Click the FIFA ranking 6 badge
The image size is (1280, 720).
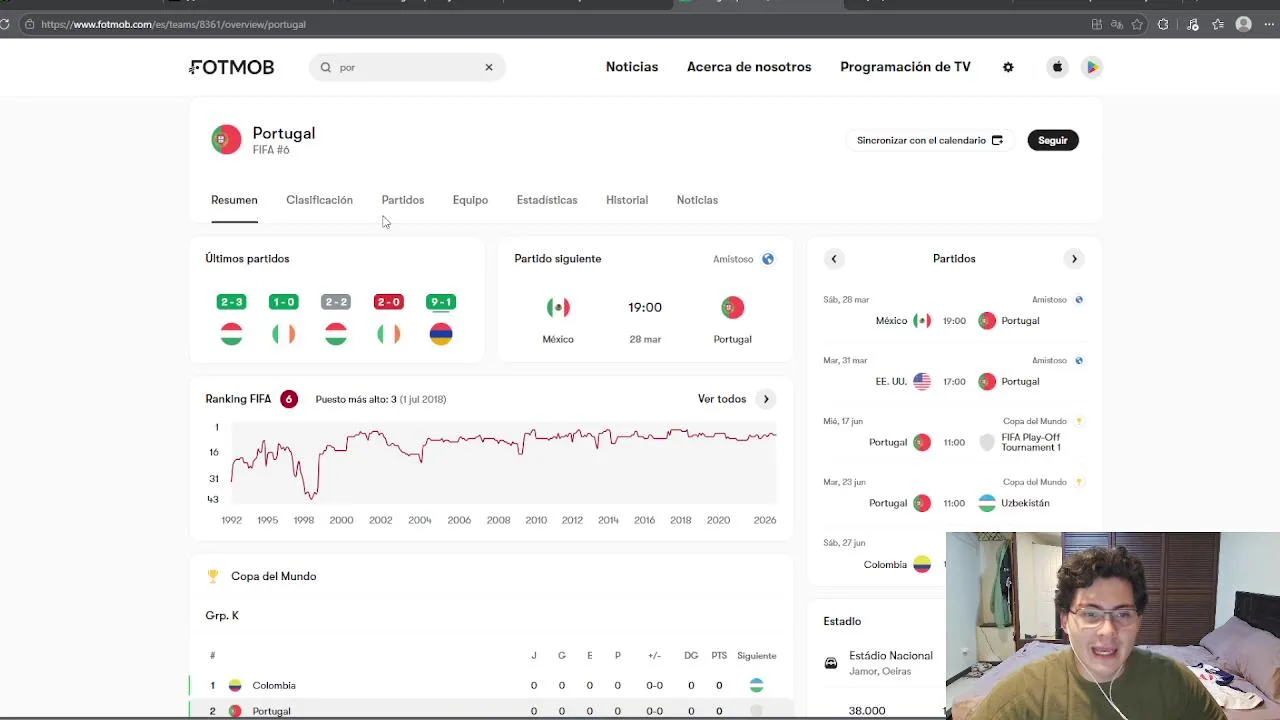288,399
